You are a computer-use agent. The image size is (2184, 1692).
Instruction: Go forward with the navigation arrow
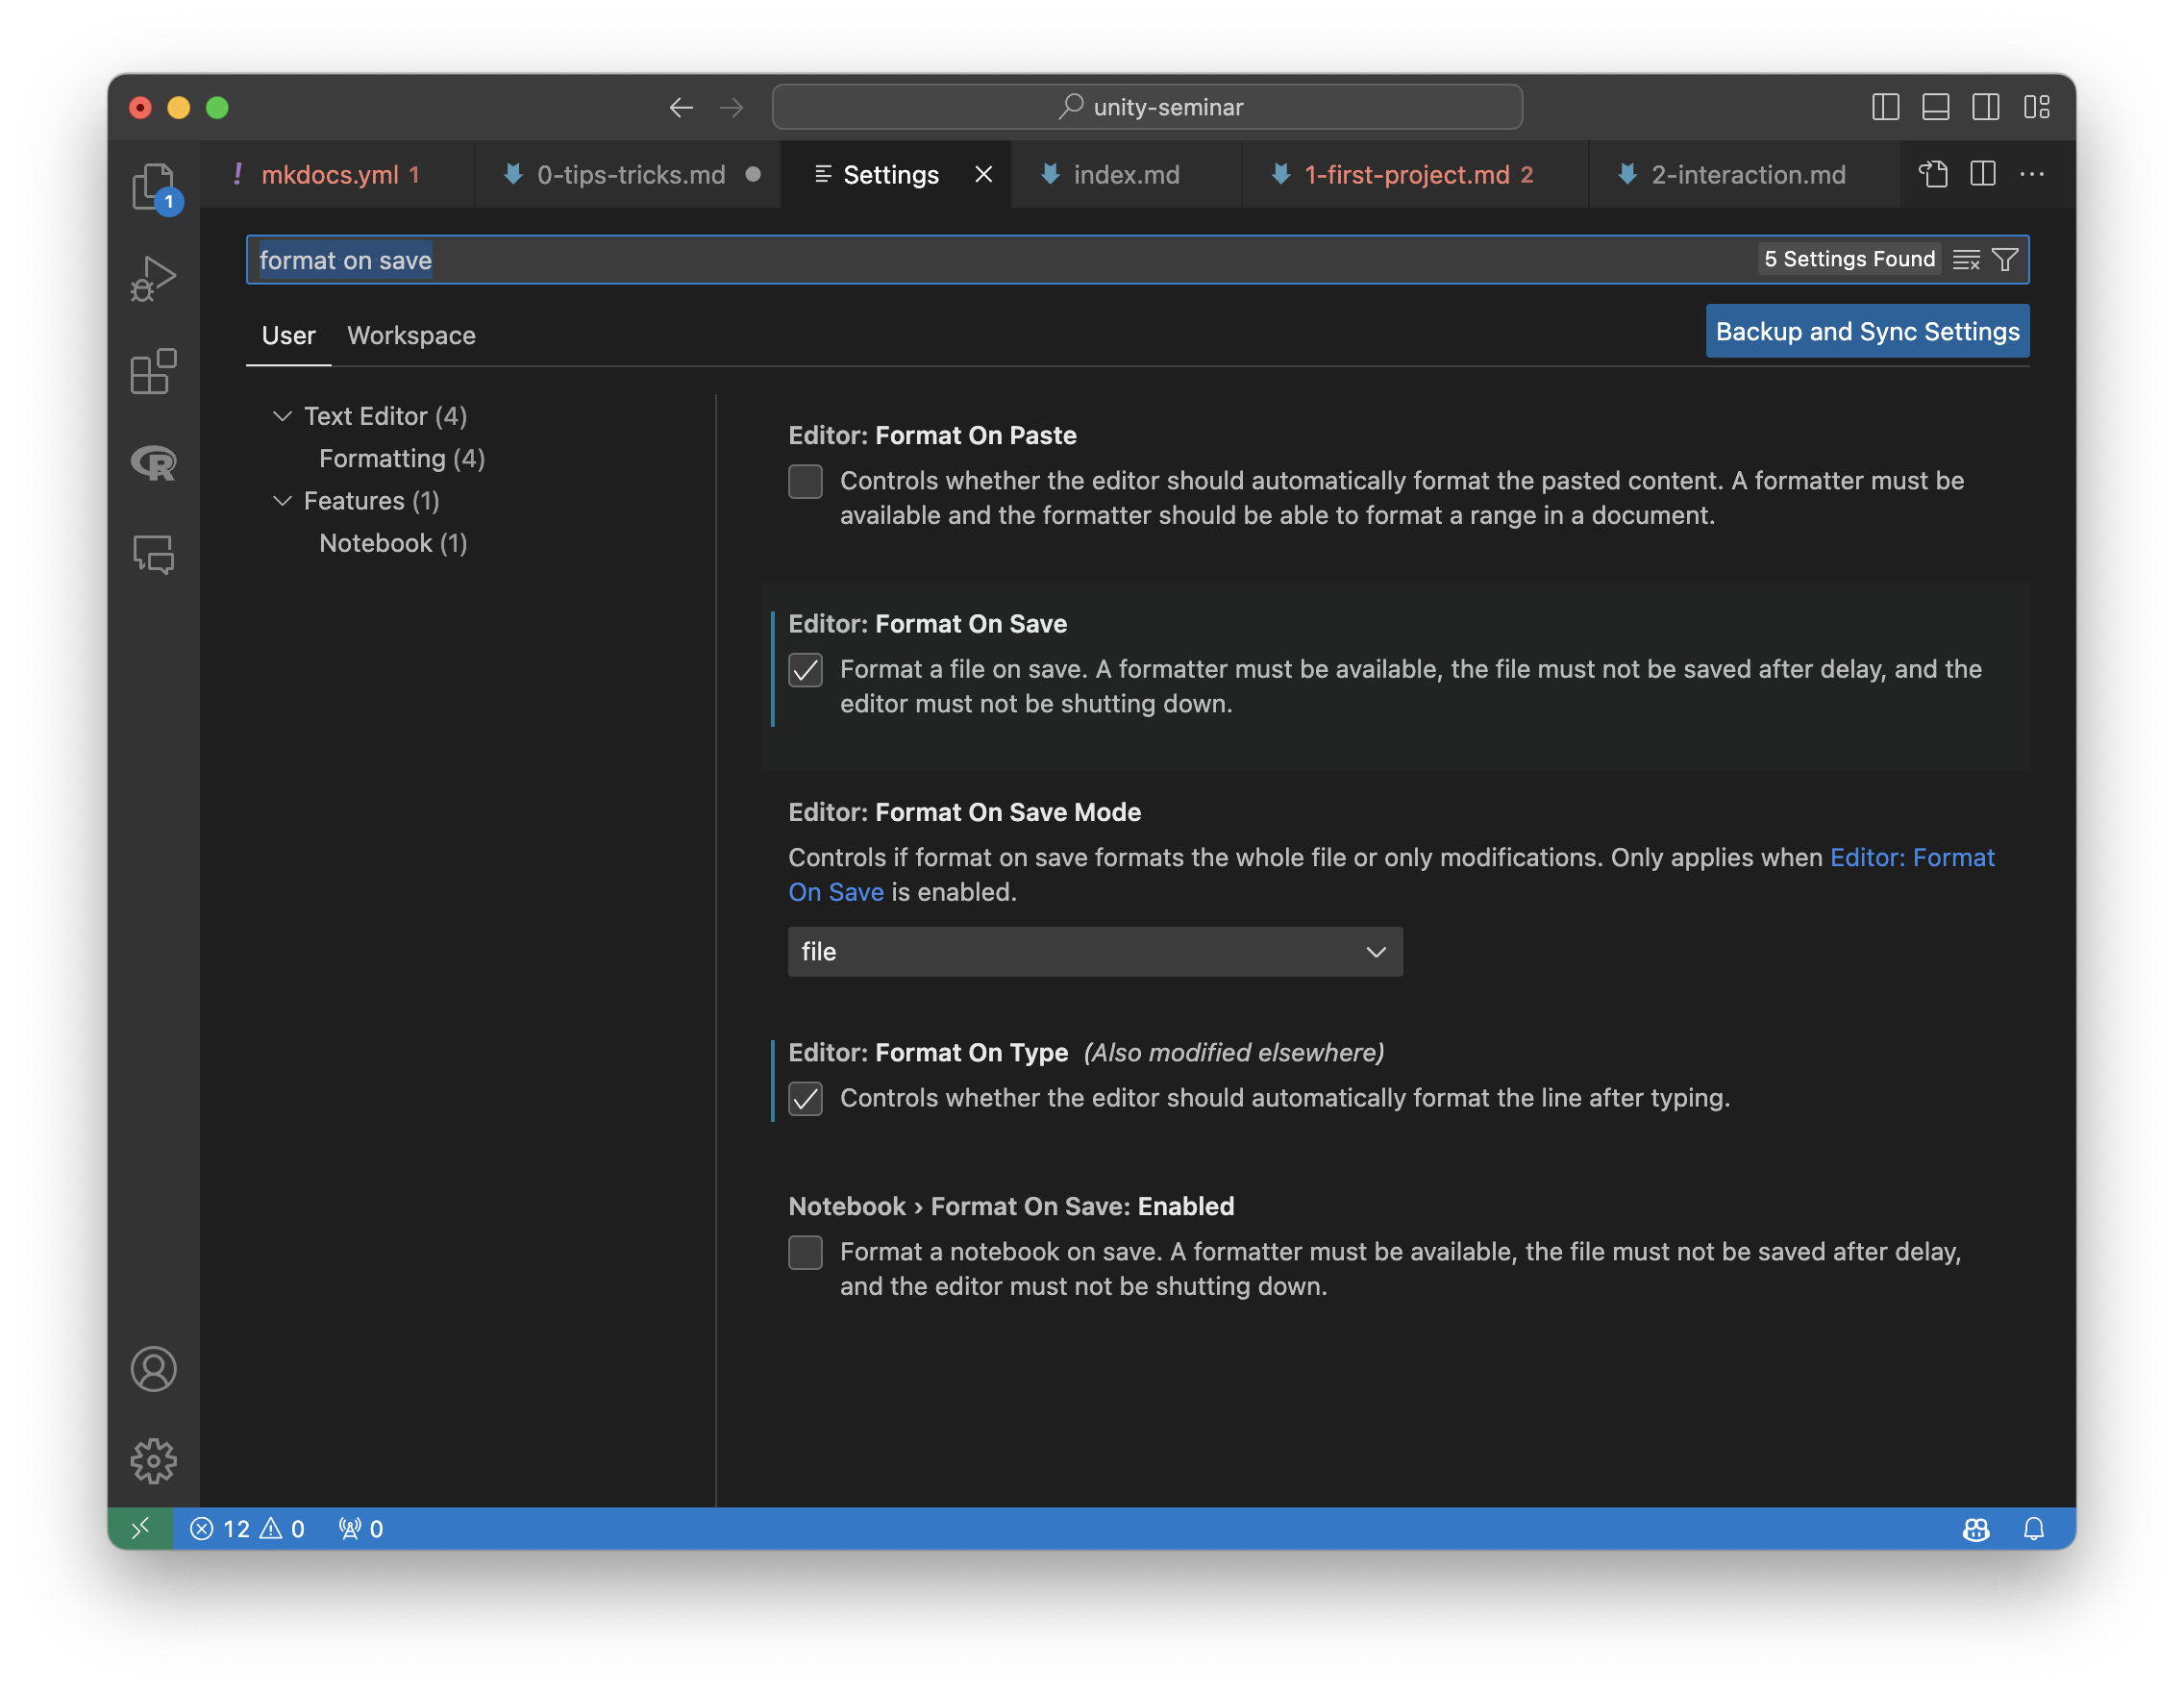point(732,107)
